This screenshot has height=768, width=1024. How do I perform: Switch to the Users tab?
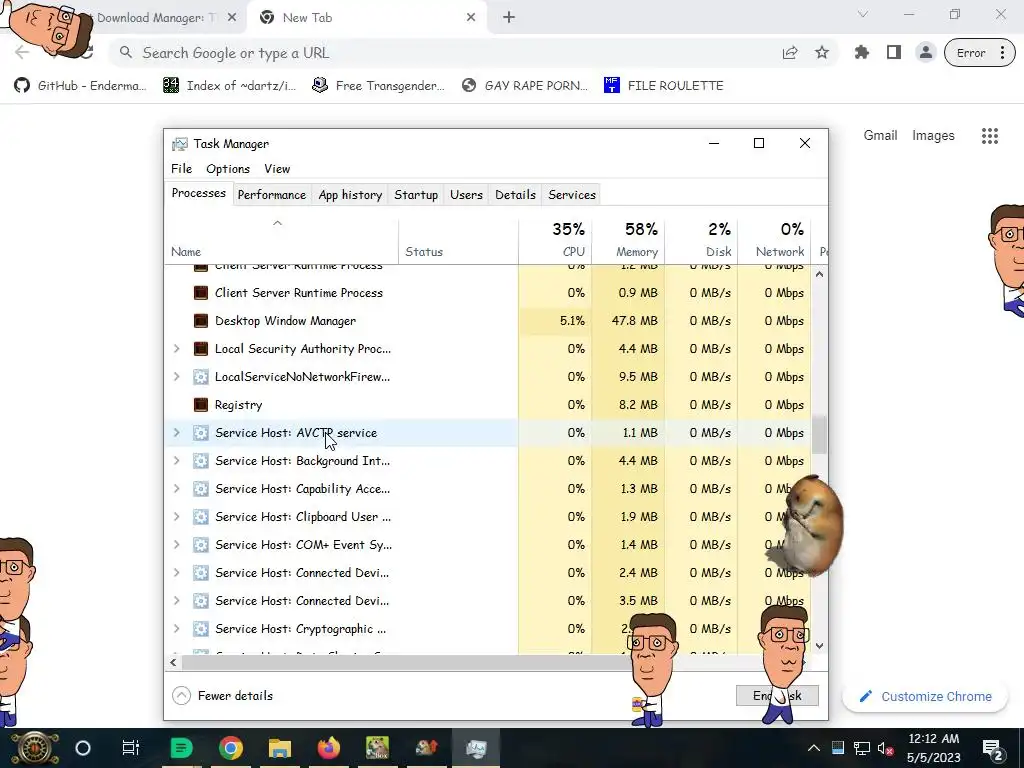(x=466, y=195)
